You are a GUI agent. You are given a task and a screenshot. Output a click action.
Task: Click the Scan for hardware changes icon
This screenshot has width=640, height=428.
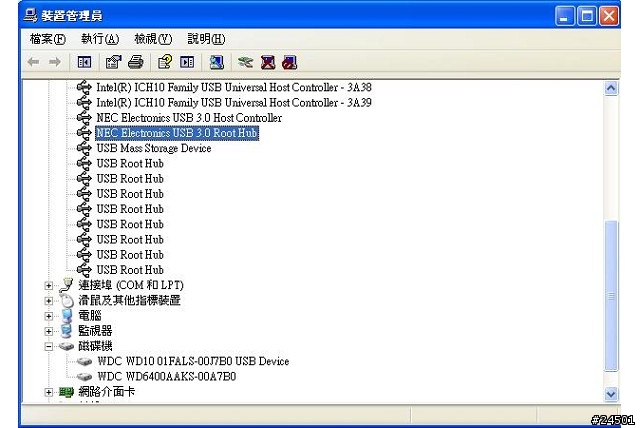click(217, 62)
